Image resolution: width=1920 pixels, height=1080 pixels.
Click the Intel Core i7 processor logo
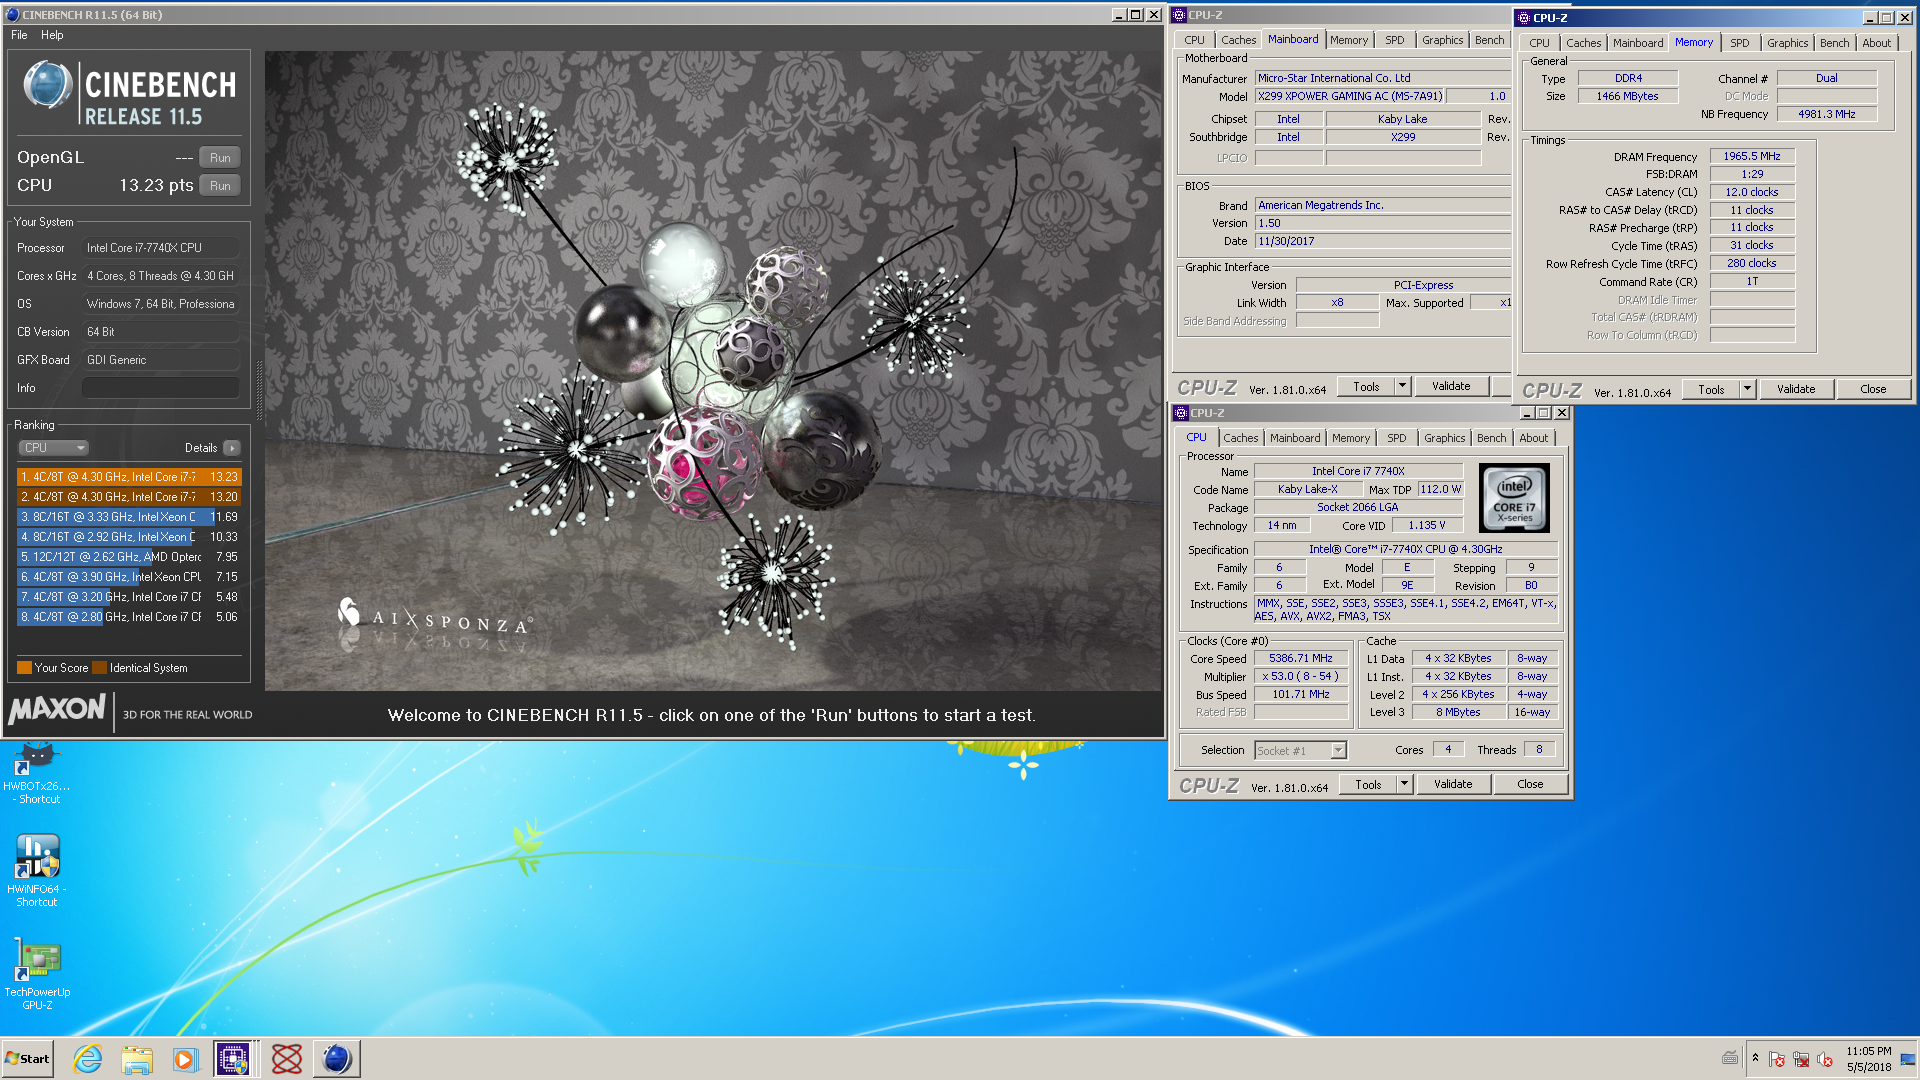[1514, 498]
